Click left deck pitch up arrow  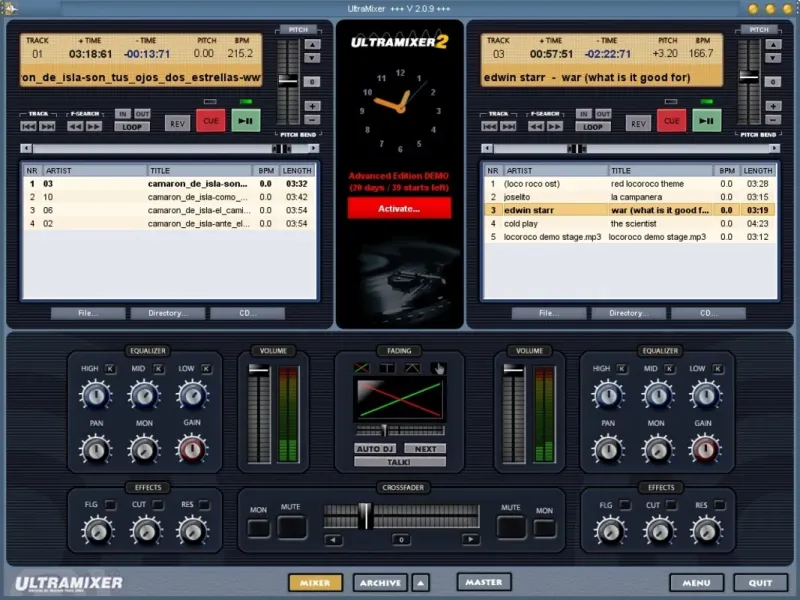coord(312,44)
